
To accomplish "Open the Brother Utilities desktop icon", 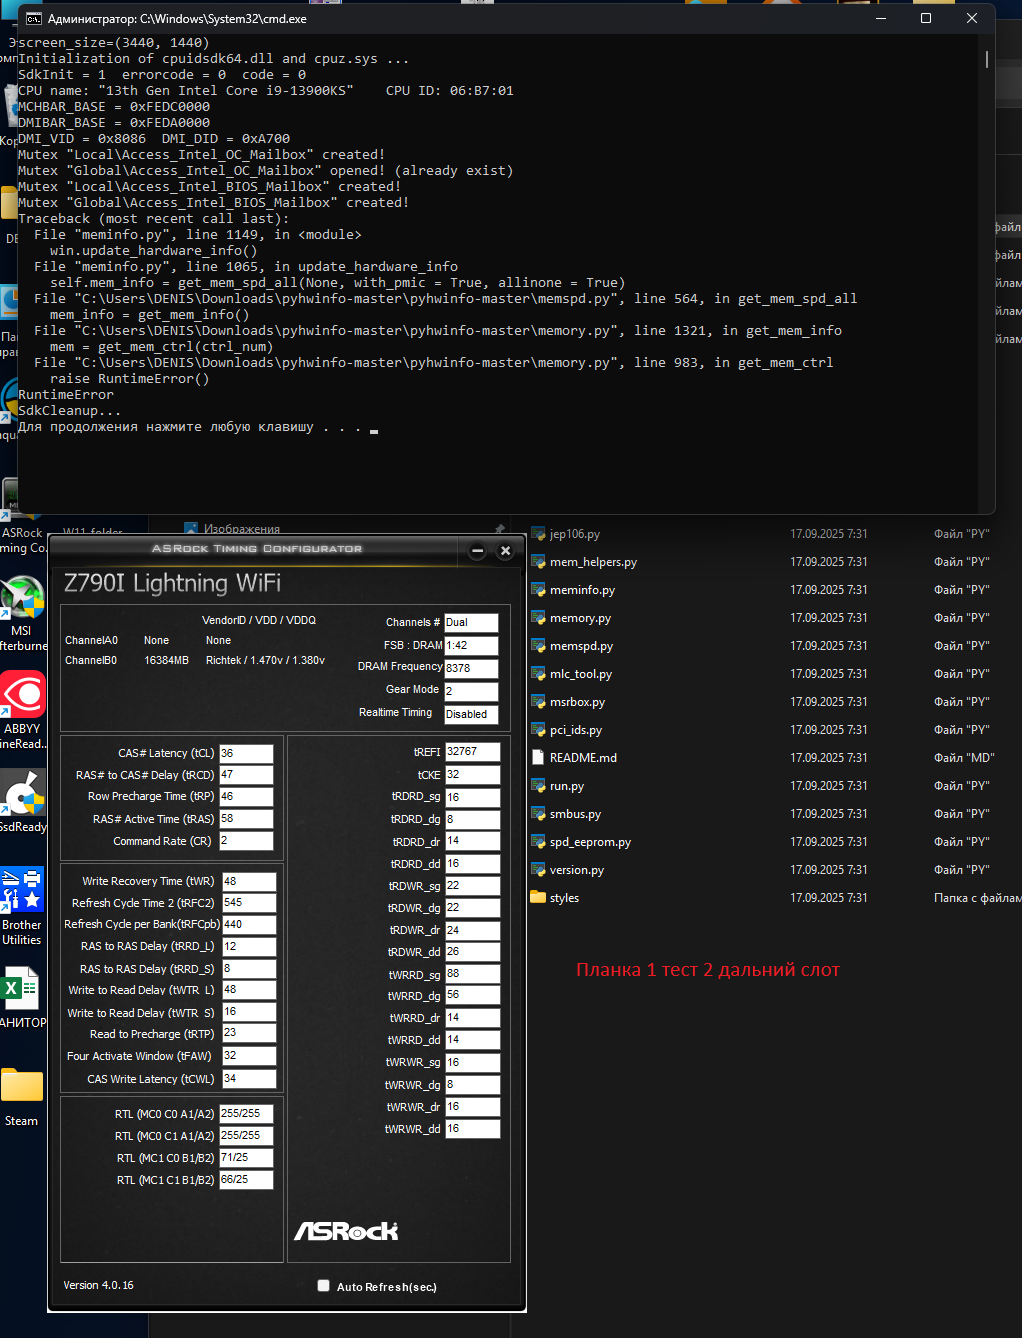I will pos(22,890).
